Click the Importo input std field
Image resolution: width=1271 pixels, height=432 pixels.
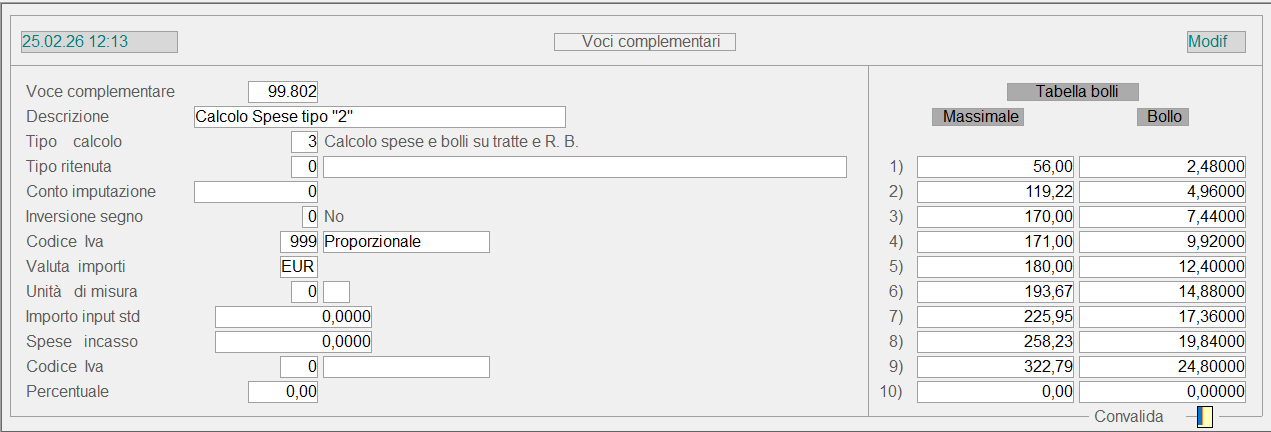pos(294,317)
